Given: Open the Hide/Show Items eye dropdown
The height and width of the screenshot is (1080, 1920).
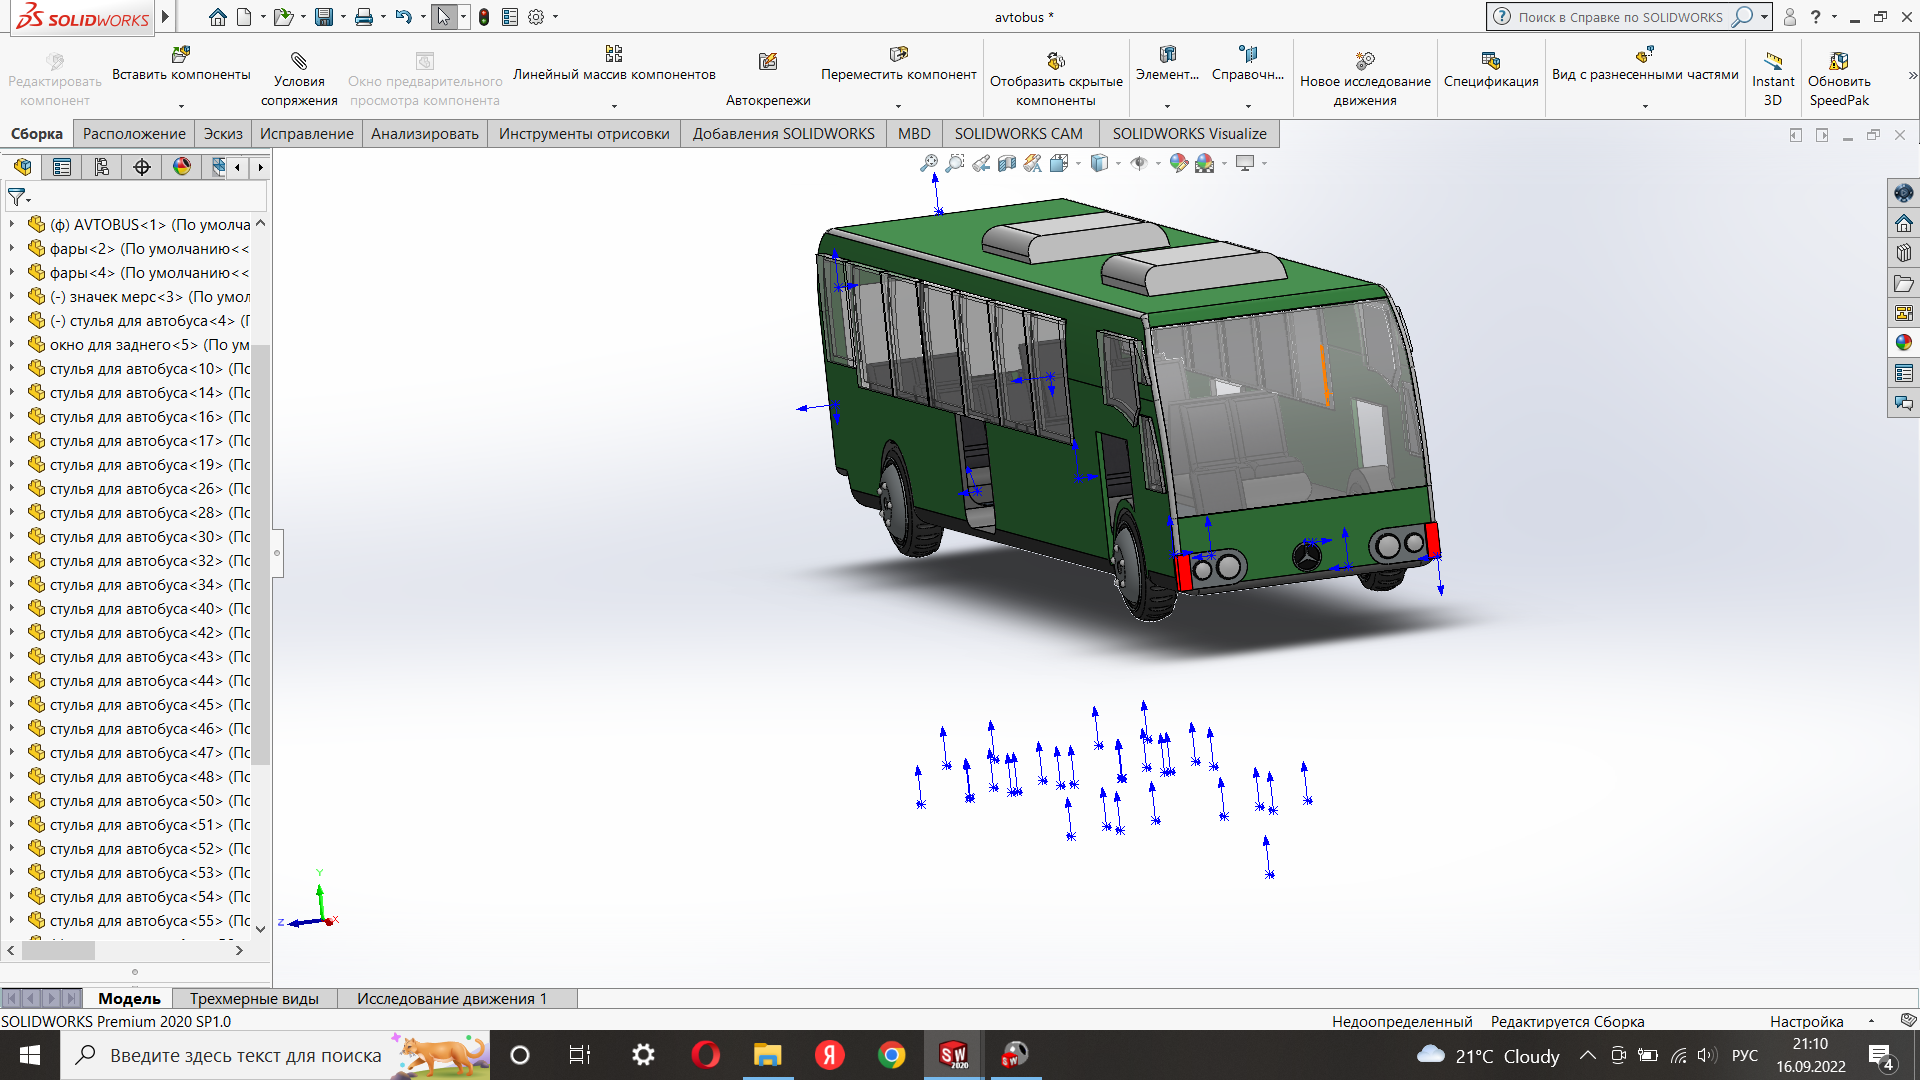Looking at the screenshot, I should [1158, 163].
